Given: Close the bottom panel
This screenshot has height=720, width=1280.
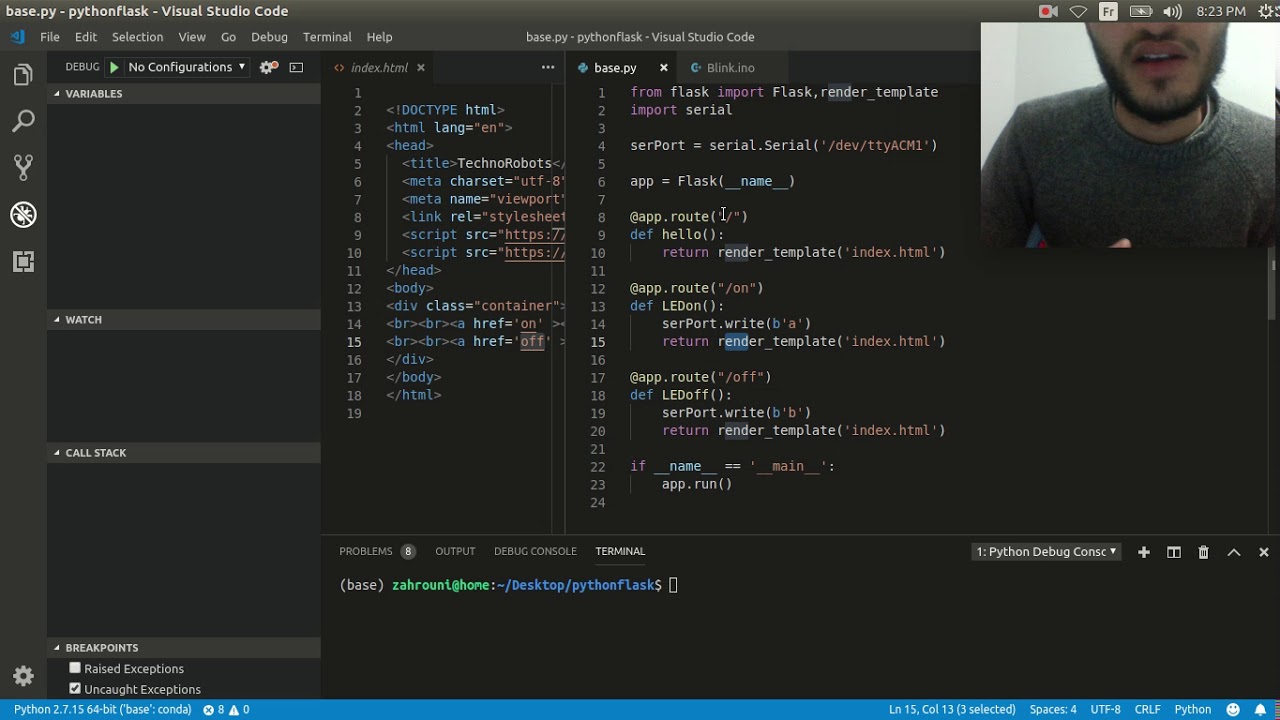Looking at the screenshot, I should 1264,552.
